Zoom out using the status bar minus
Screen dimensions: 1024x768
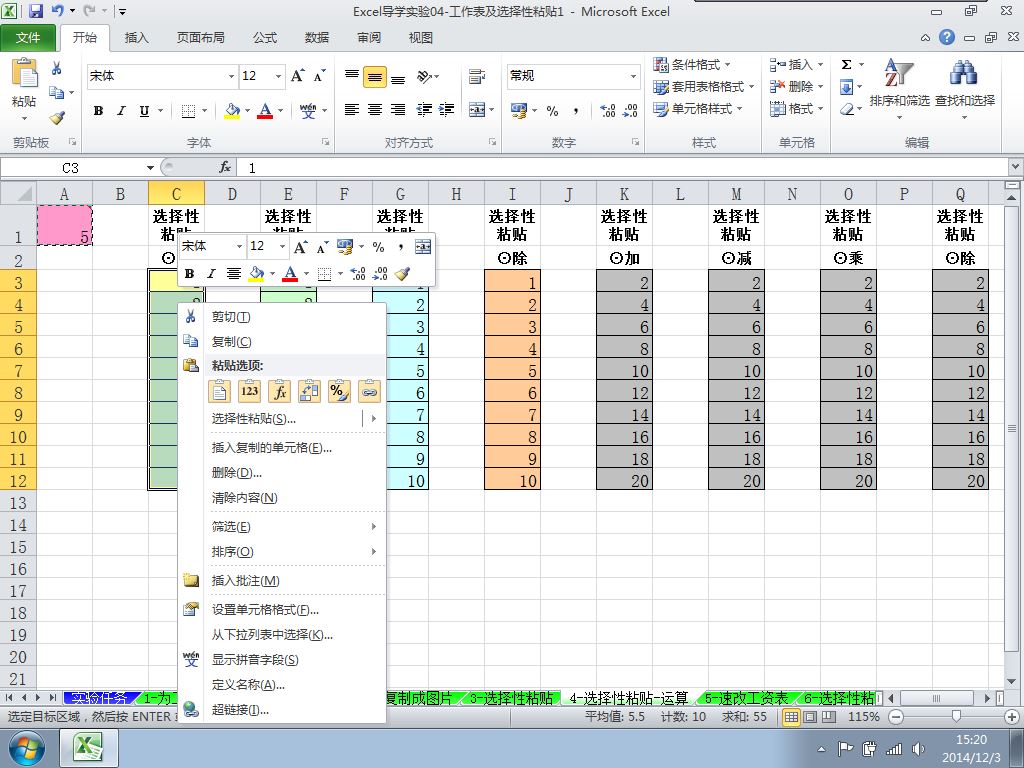[895, 717]
